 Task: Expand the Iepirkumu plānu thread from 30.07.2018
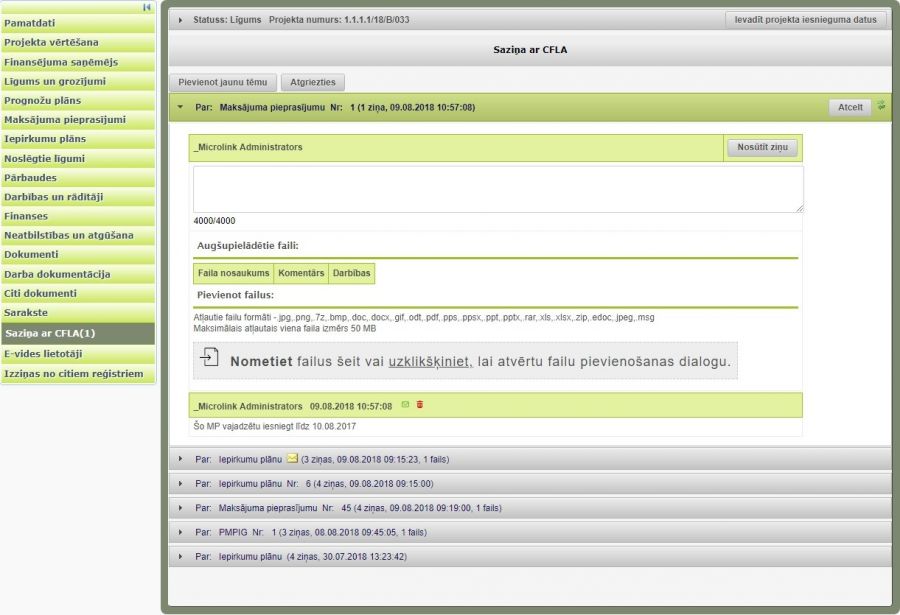(x=180, y=557)
